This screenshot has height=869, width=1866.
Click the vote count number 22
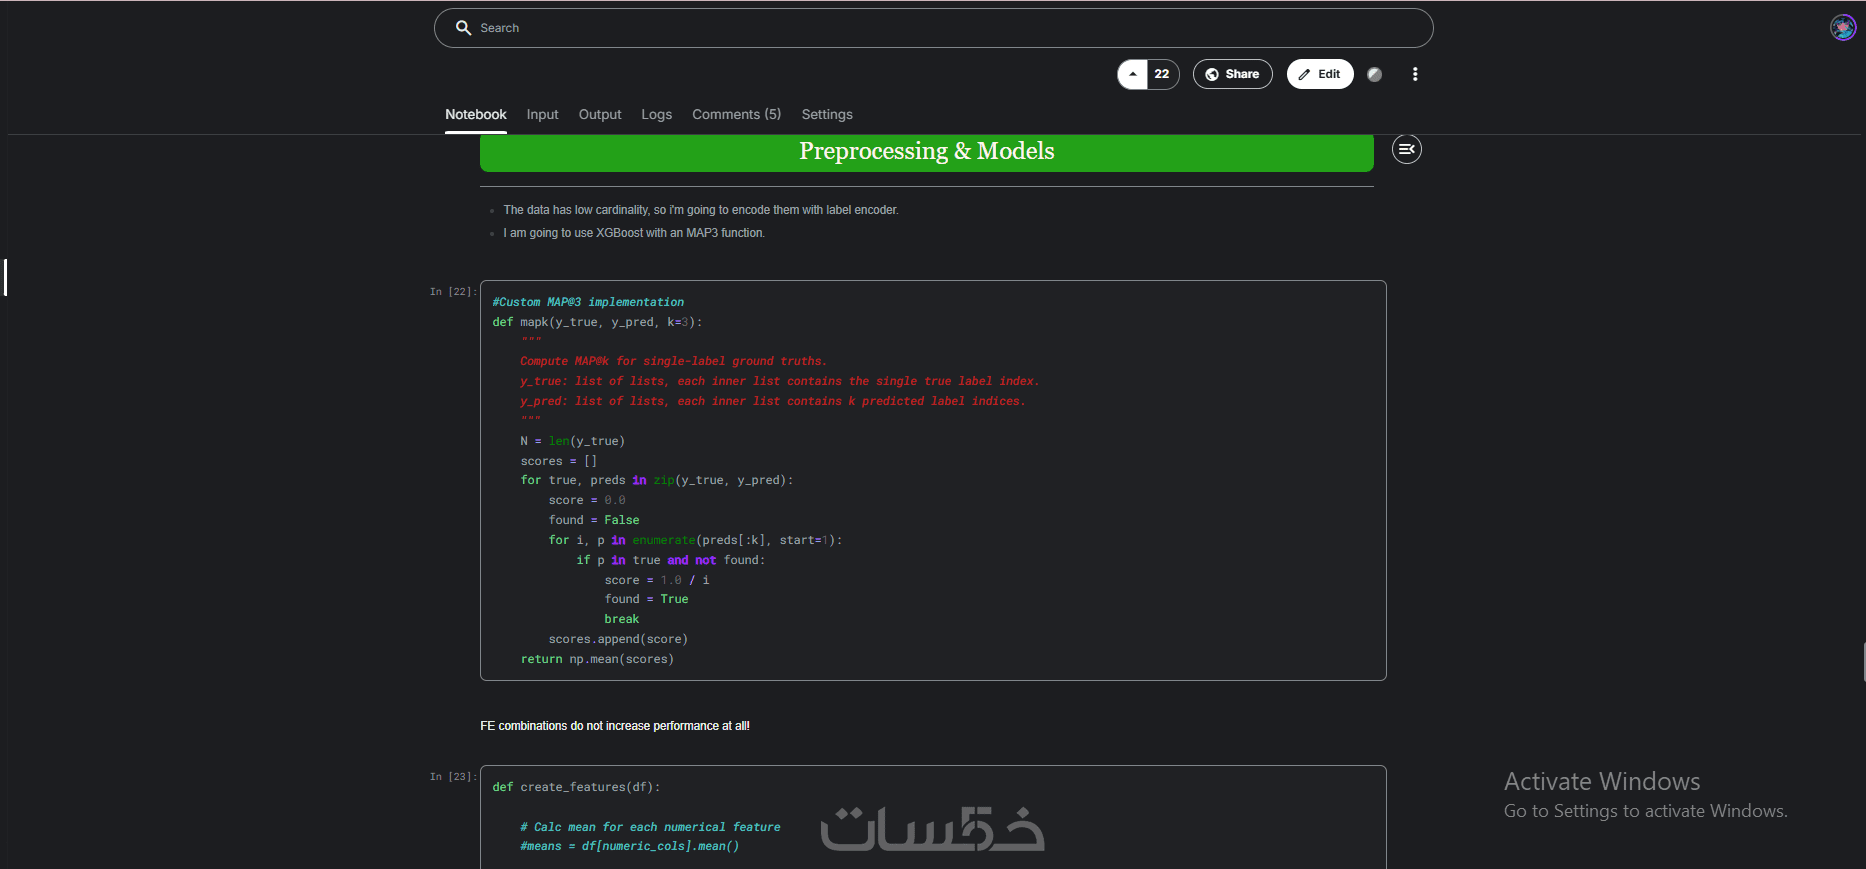[x=1162, y=74]
